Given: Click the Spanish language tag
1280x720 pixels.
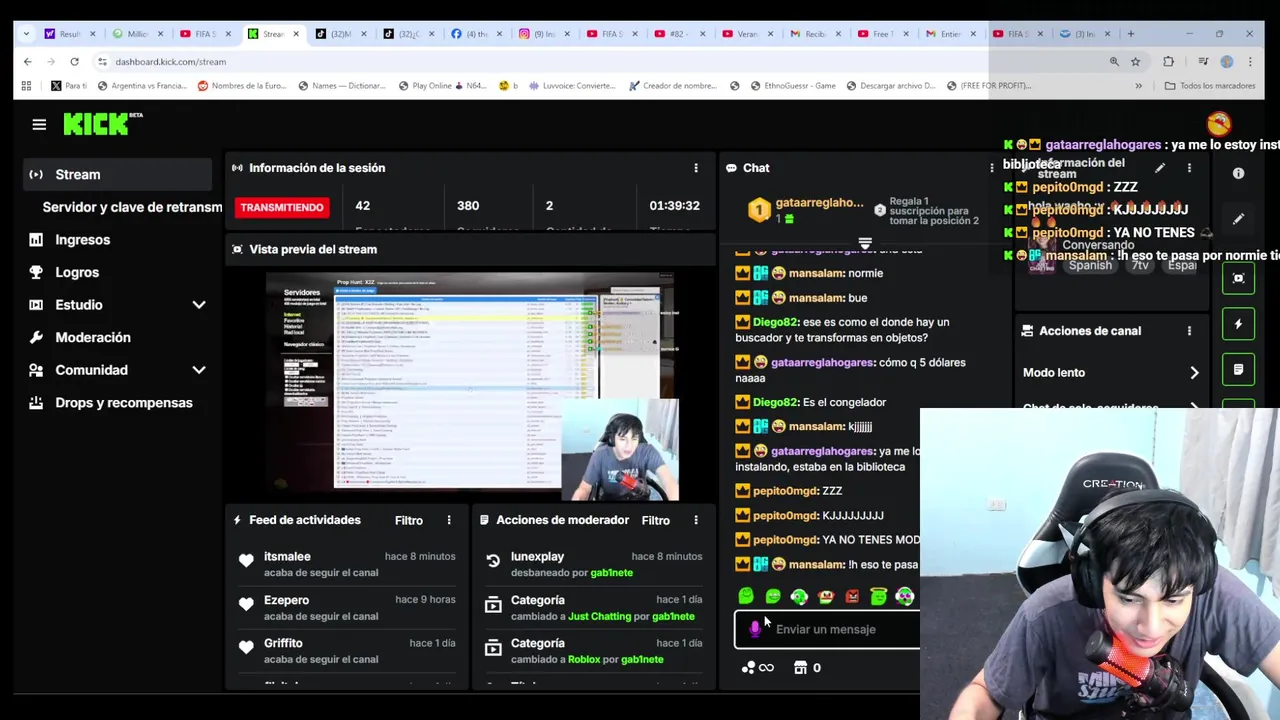Looking at the screenshot, I should pos(1090,265).
